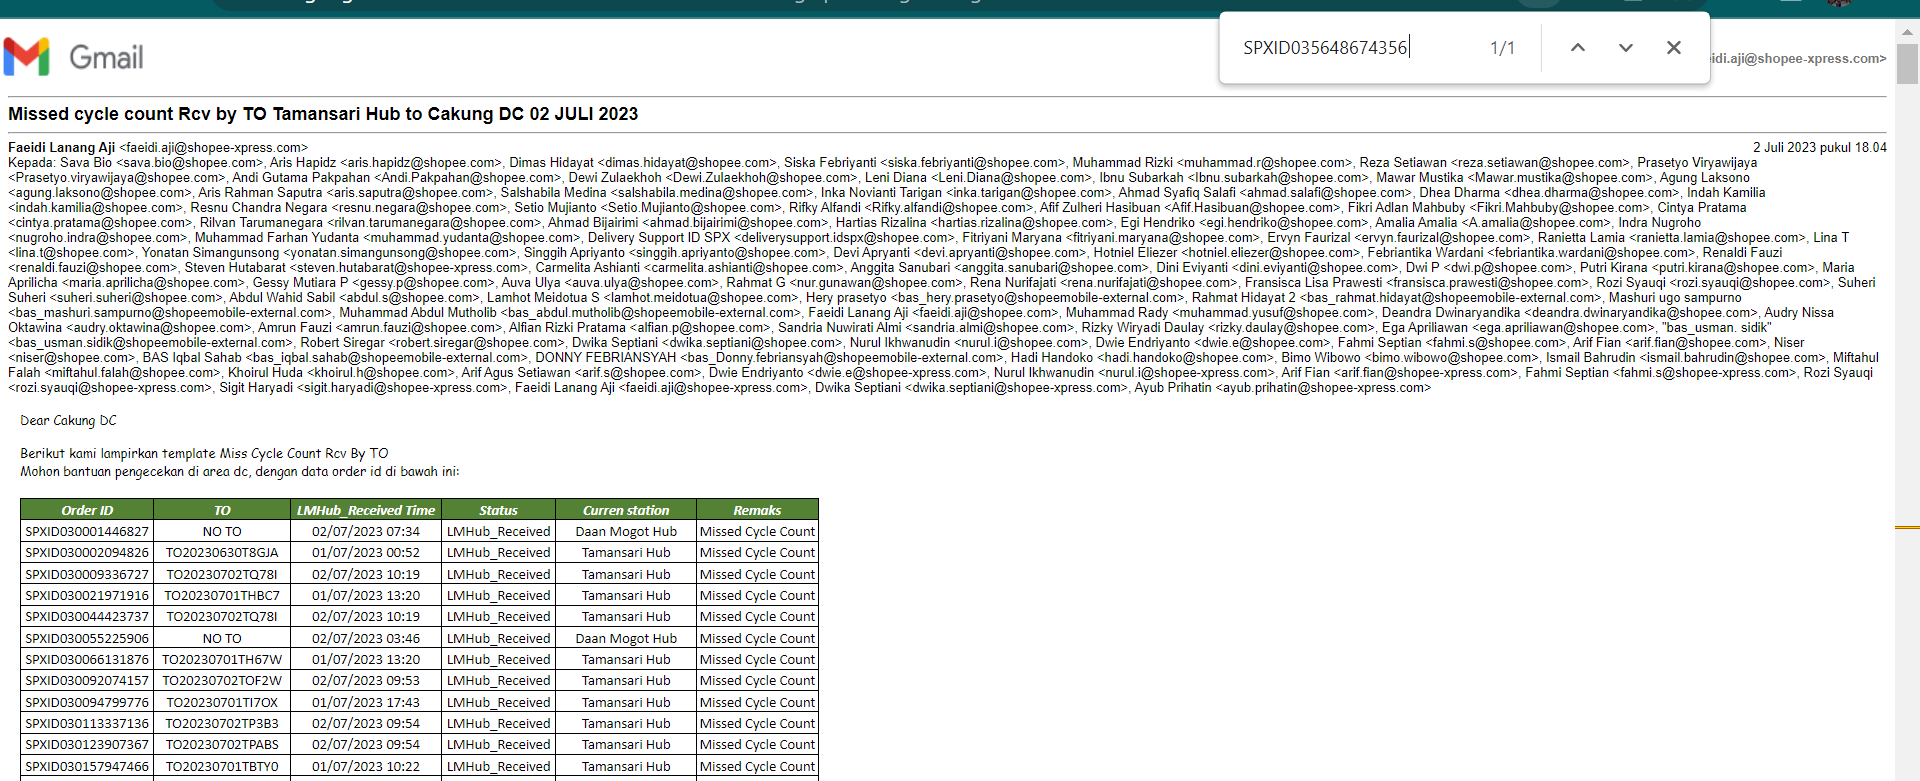Screen dimensions: 1920x781
Task: Click TO cell TO20230701TI7OX
Action: pyautogui.click(x=222, y=703)
